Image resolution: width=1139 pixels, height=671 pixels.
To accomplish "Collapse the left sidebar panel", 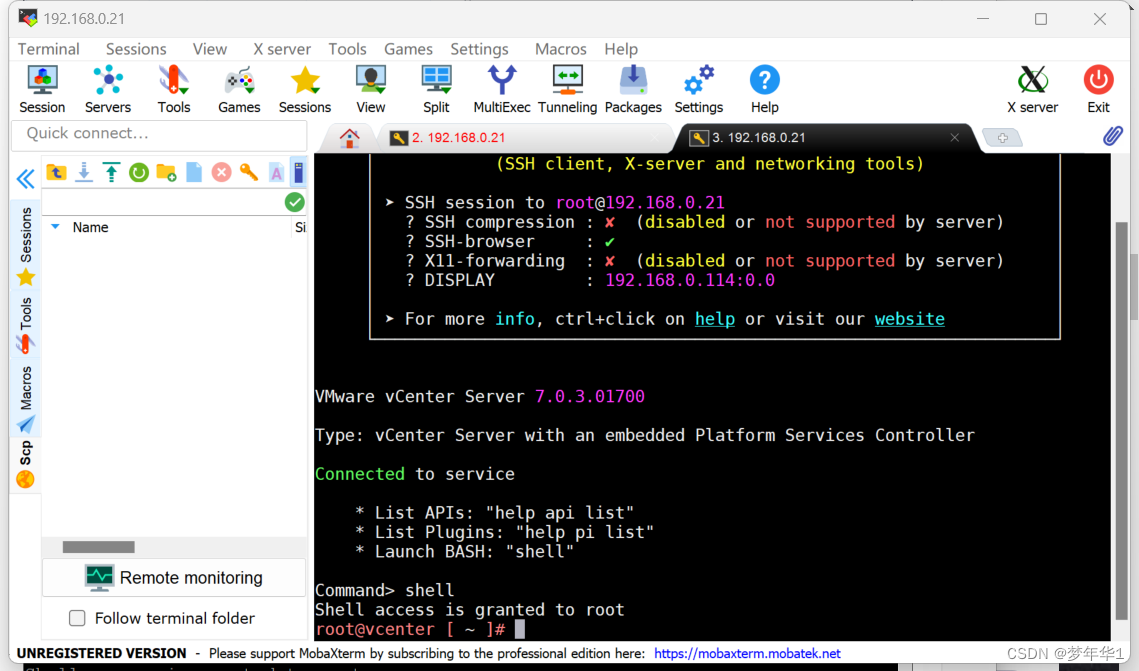I will pyautogui.click(x=25, y=179).
